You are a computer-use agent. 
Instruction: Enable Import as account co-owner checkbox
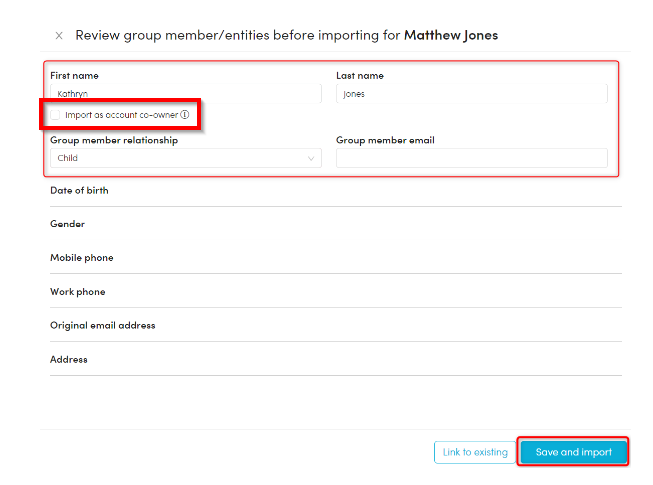56,115
